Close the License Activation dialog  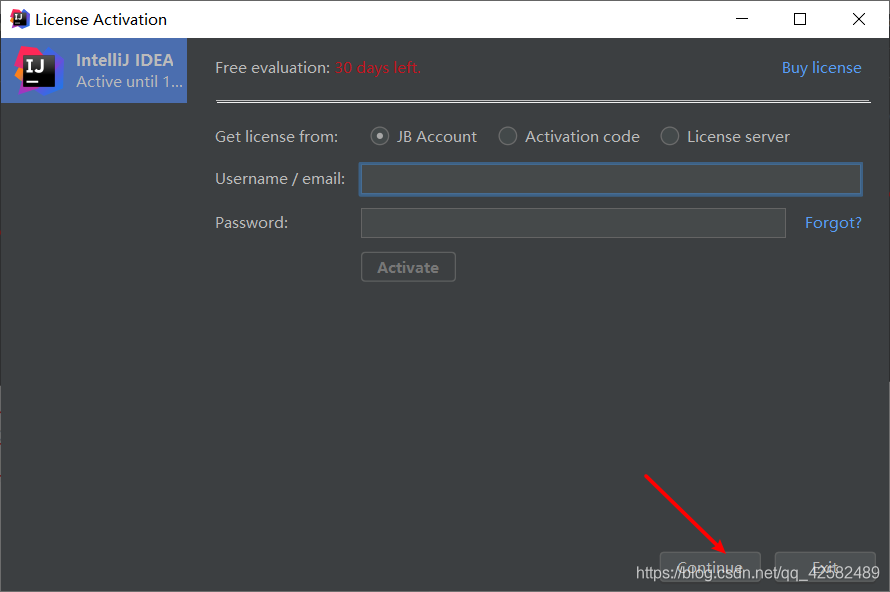(x=859, y=19)
